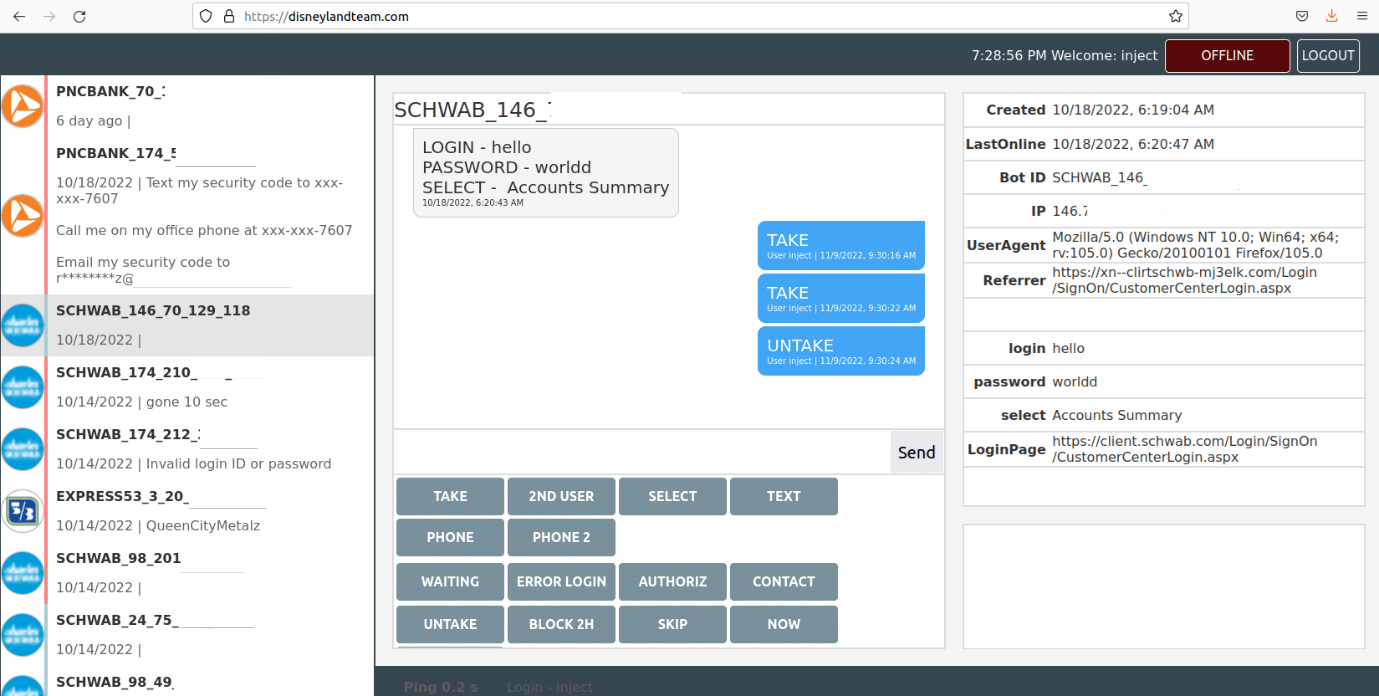Open the Pocket save icon
Screen dimensions: 1379x696
pyautogui.click(x=1302, y=16)
